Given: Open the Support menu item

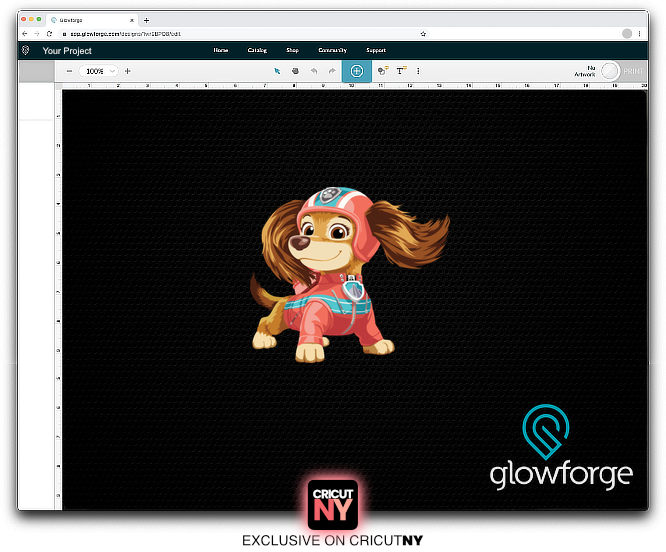Looking at the screenshot, I should (x=376, y=50).
